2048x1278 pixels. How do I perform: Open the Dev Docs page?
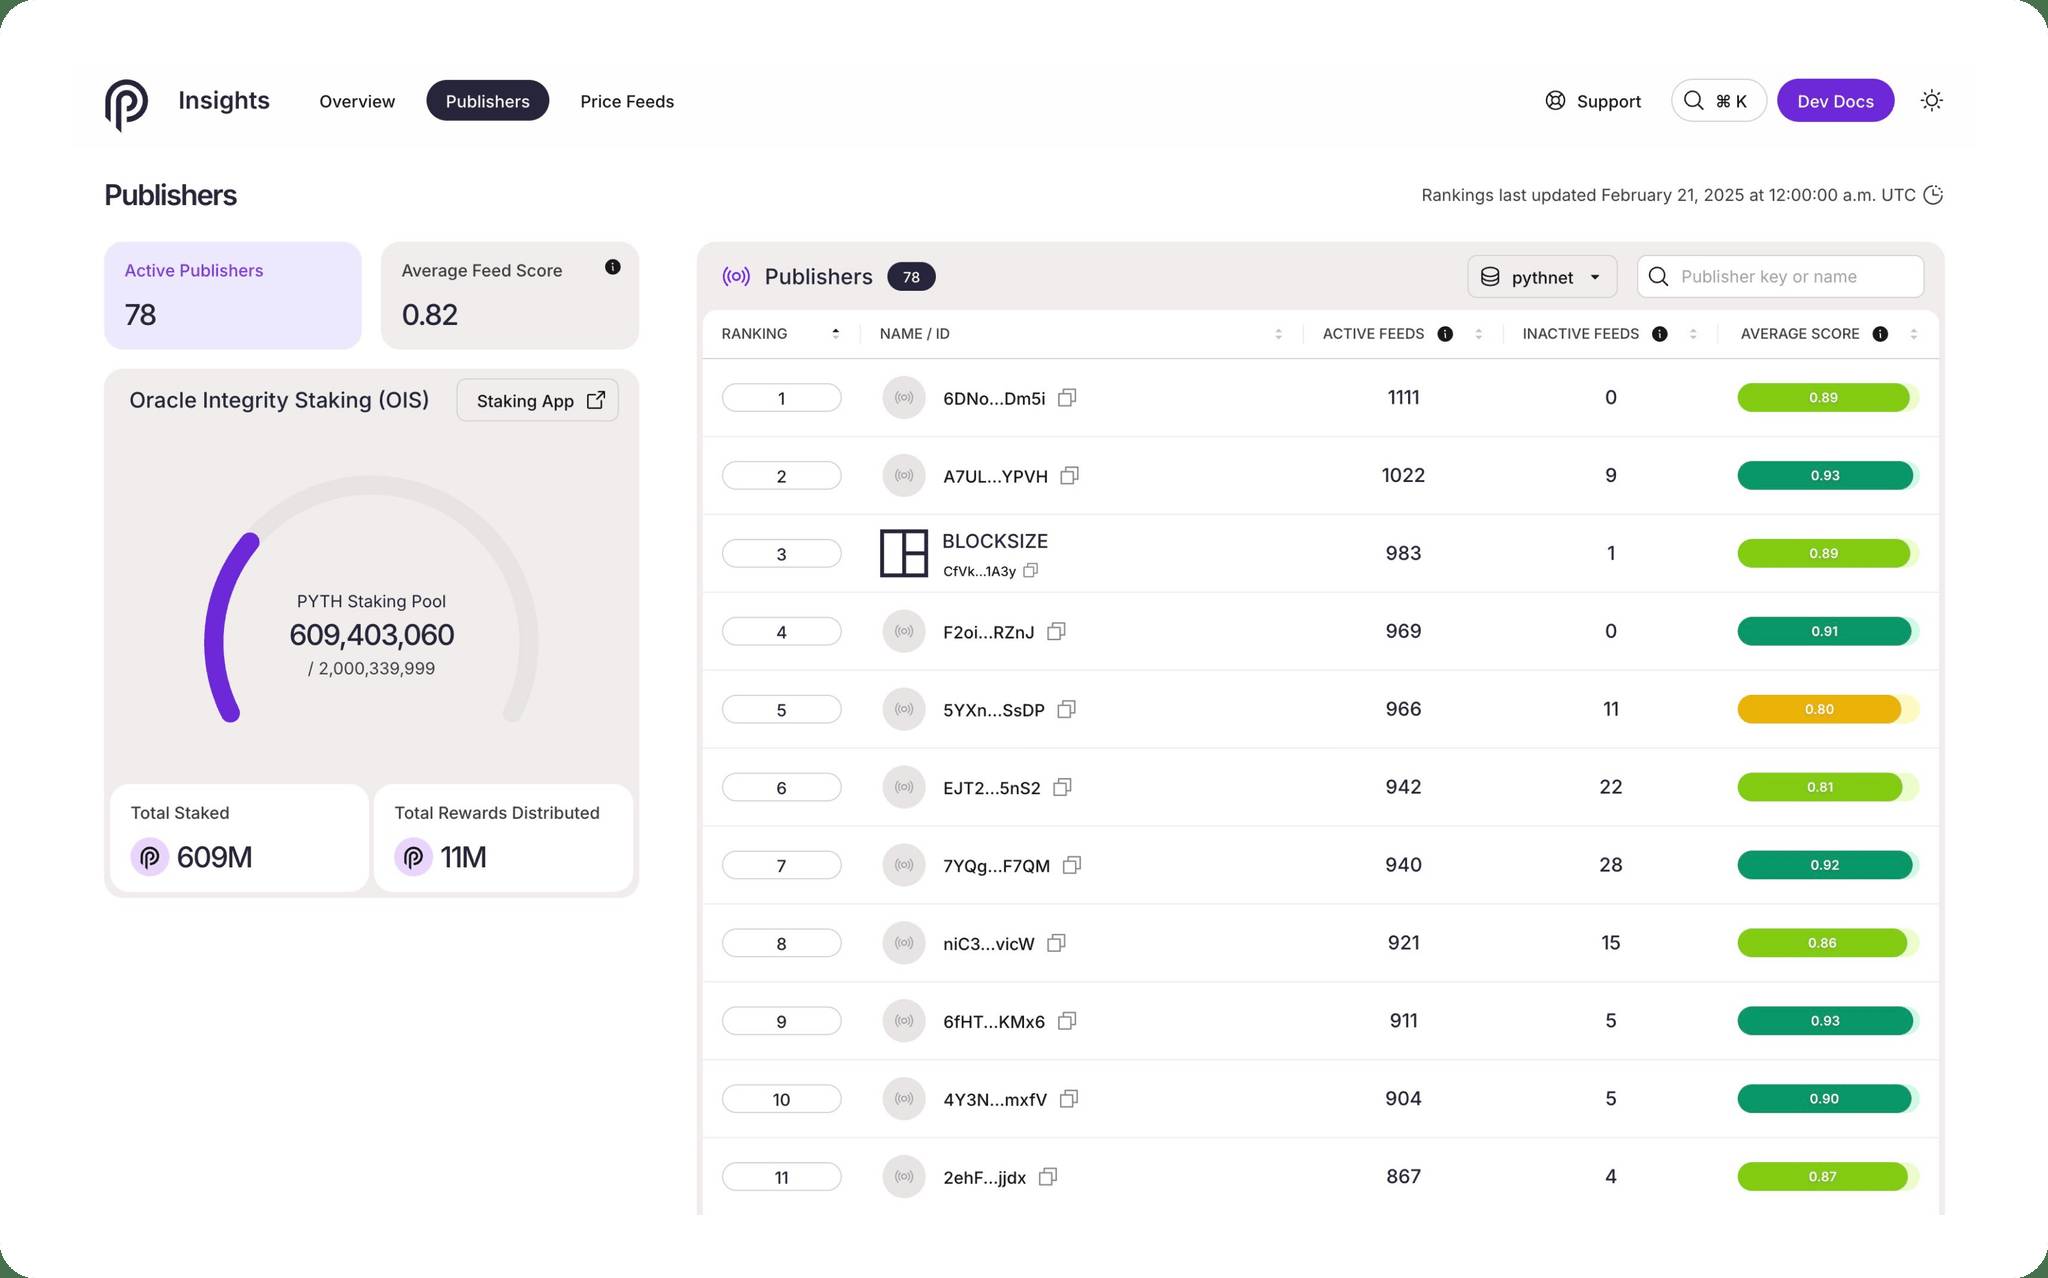pyautogui.click(x=1835, y=101)
